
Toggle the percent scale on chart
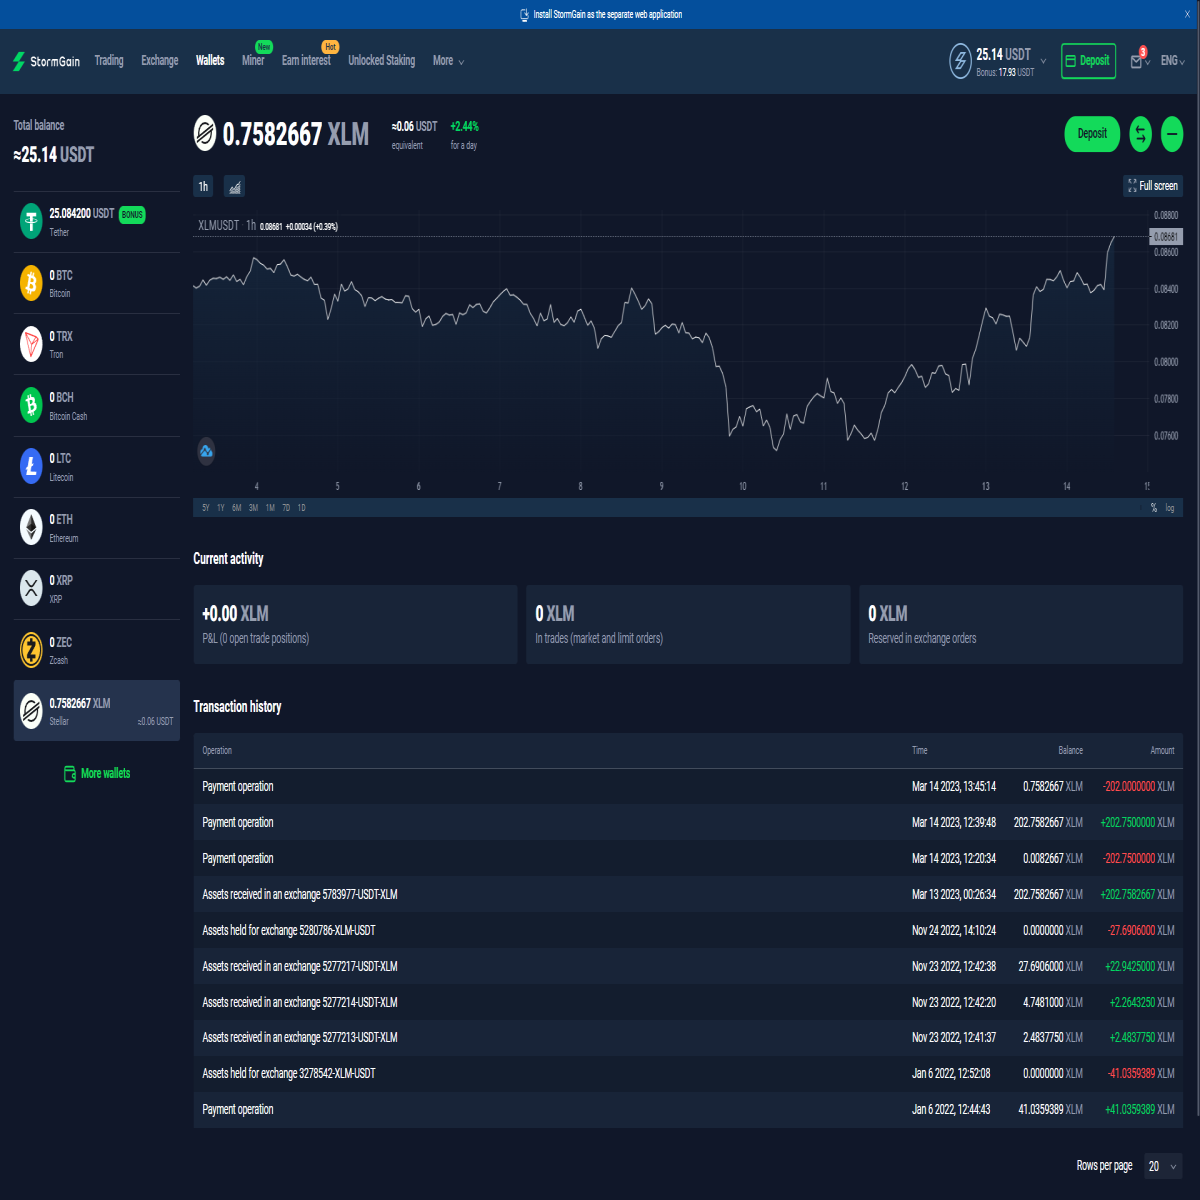[x=1153, y=508]
